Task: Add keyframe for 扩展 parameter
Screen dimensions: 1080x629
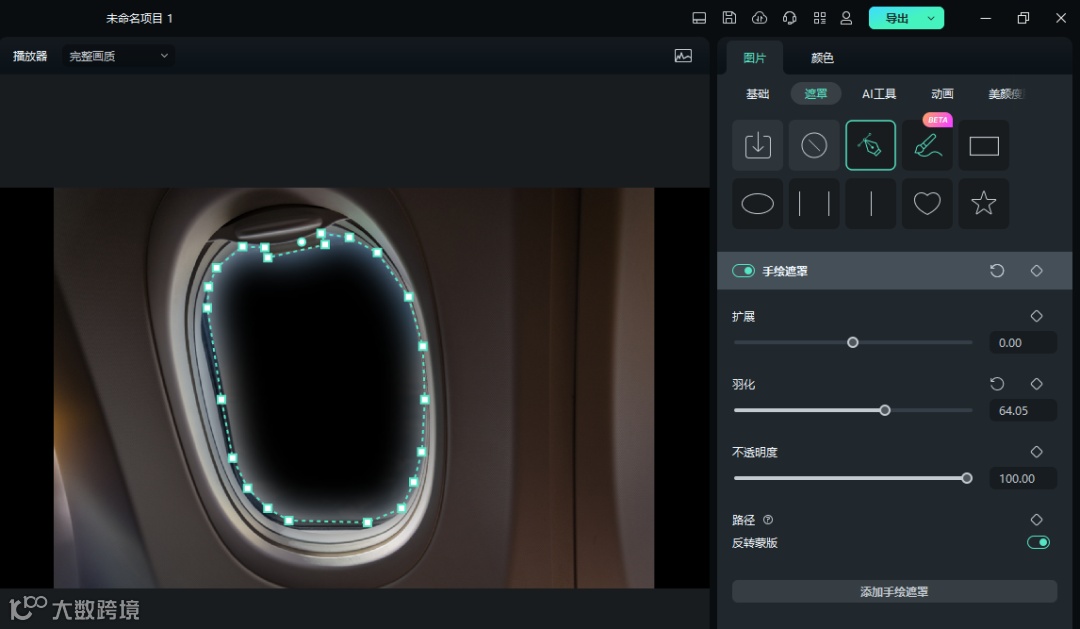Action: (x=1037, y=316)
